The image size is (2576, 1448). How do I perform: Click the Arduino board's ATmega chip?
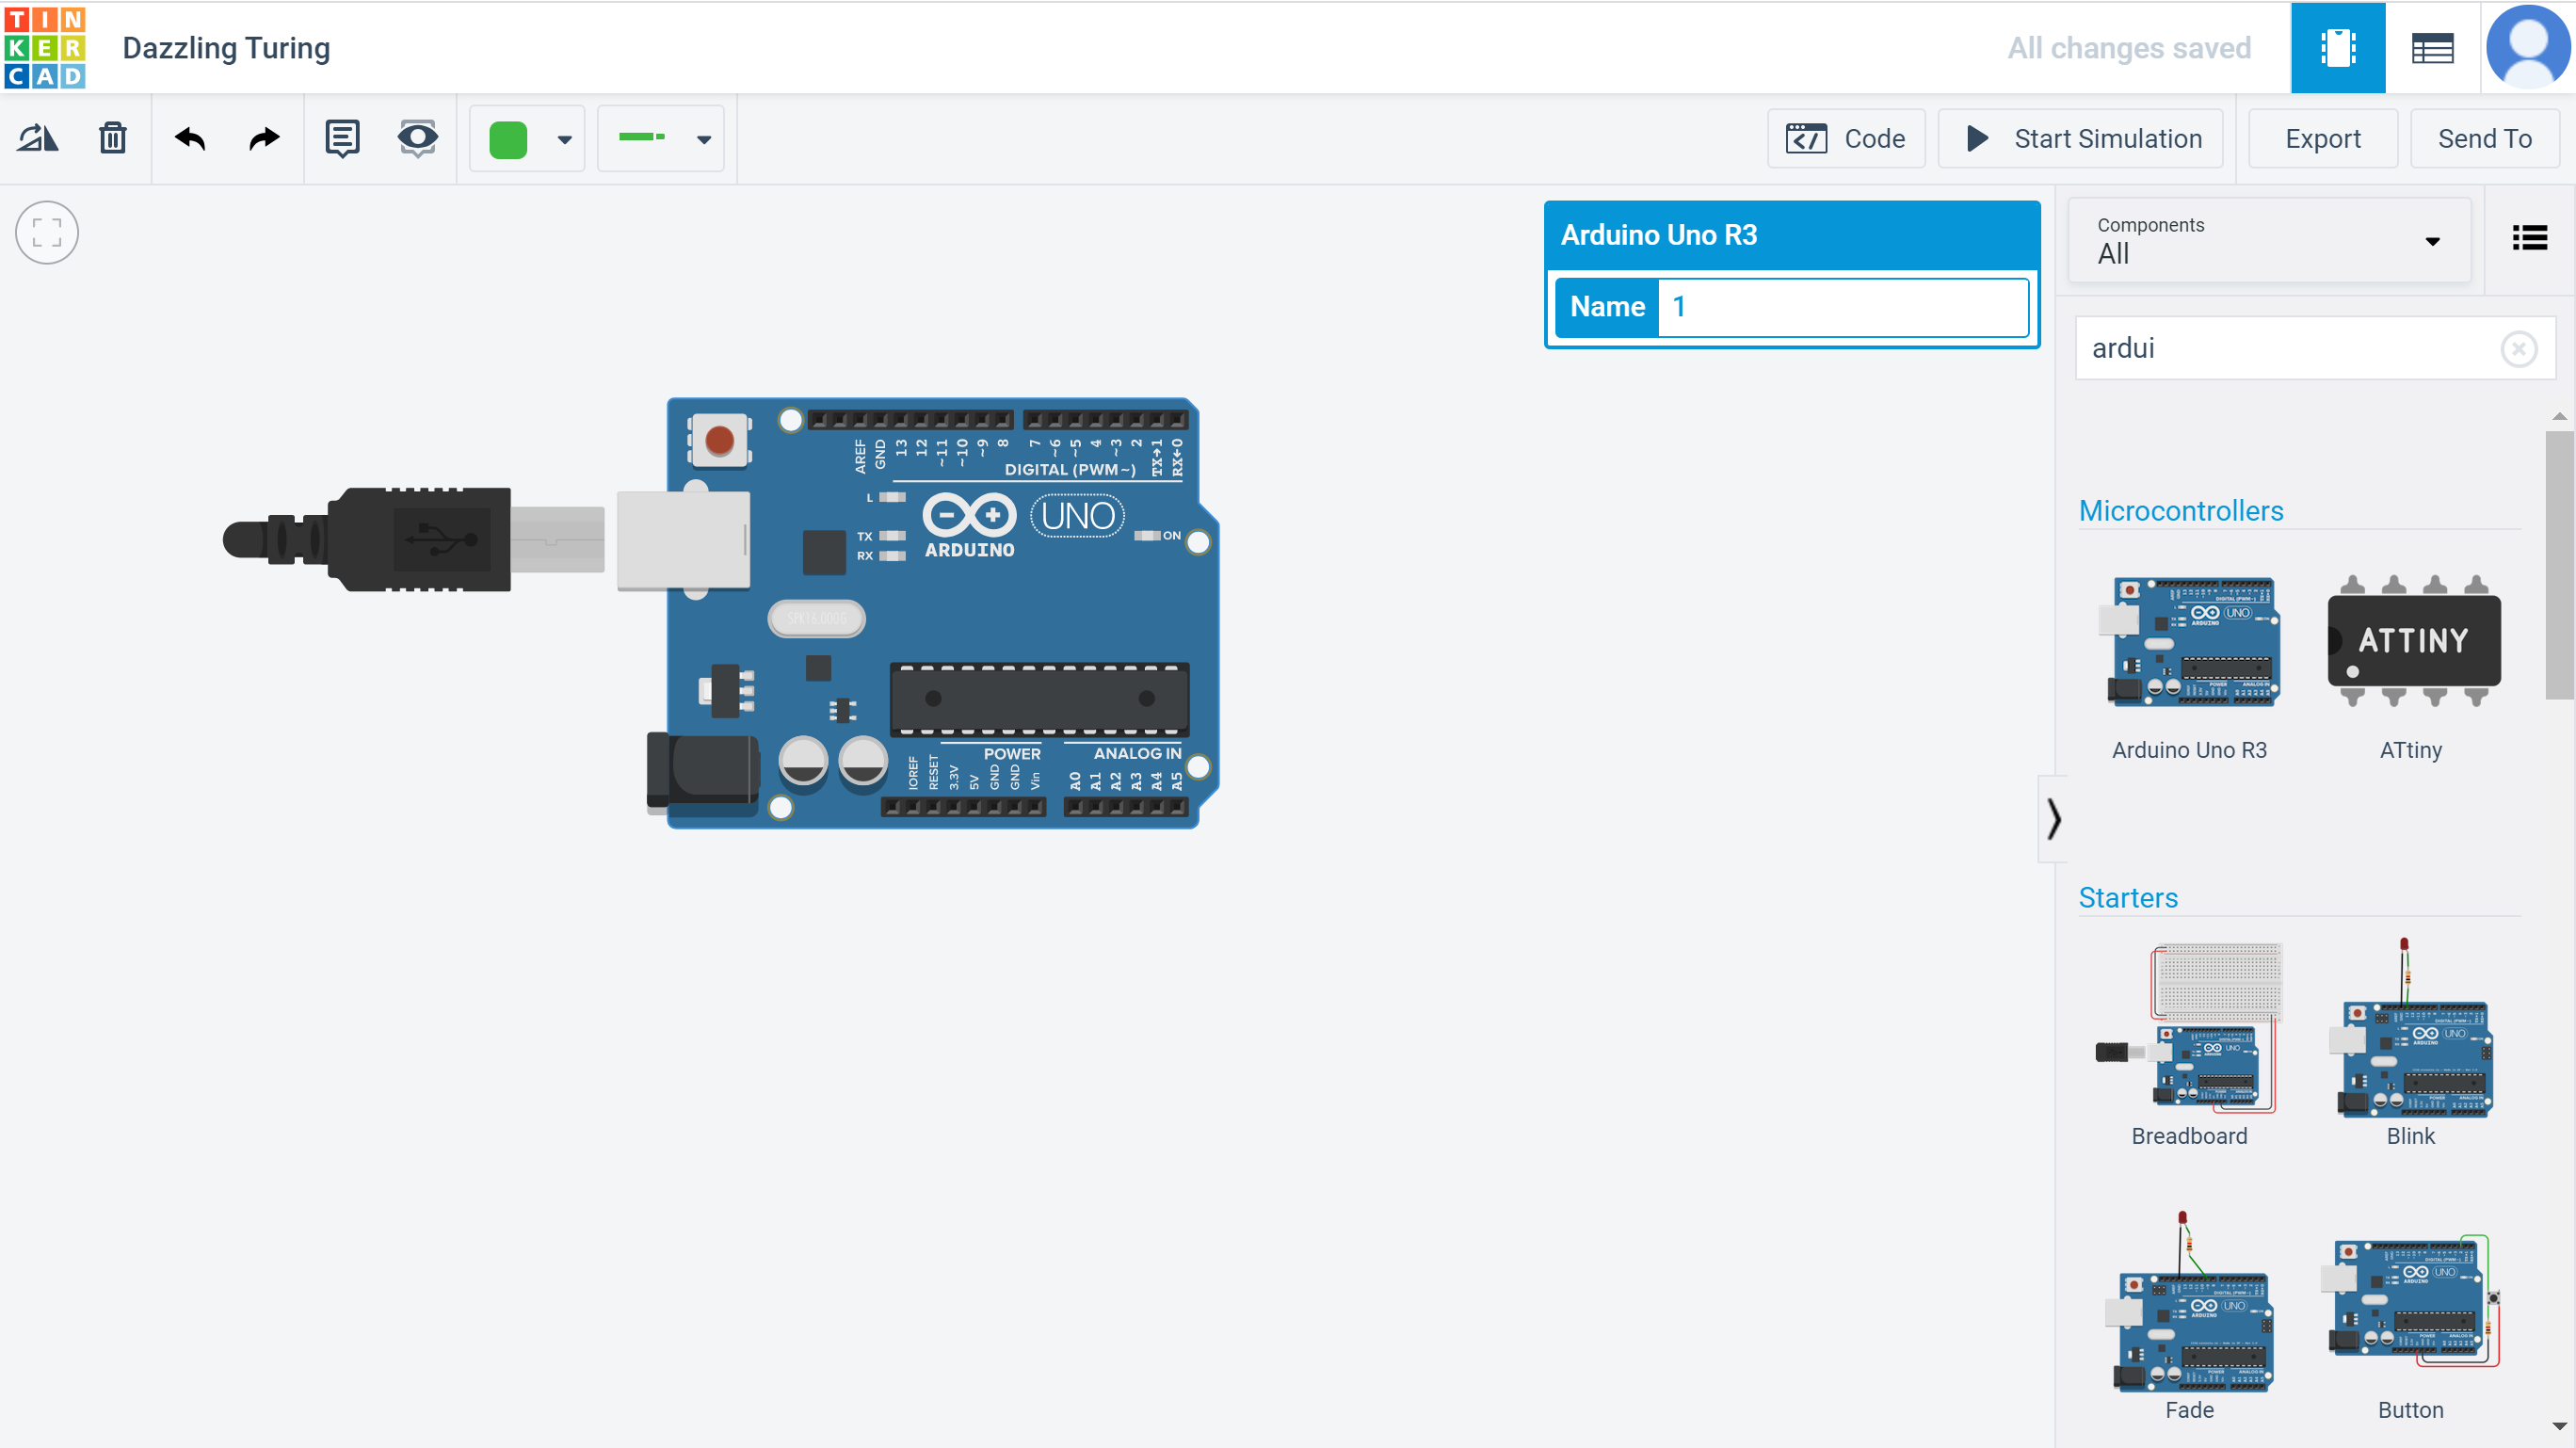(1040, 699)
